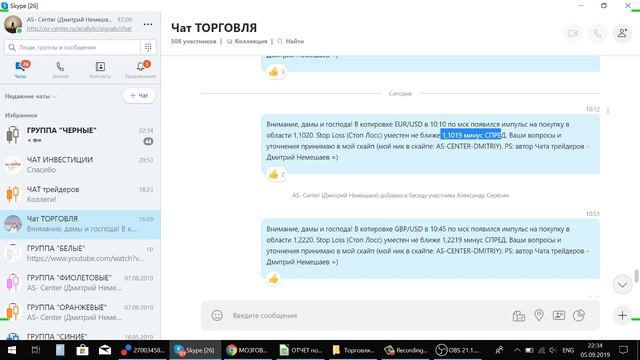This screenshot has height=360, width=640.
Task: Select the Чат ТОРГОВЛЯ conversation in list
Action: point(80,224)
